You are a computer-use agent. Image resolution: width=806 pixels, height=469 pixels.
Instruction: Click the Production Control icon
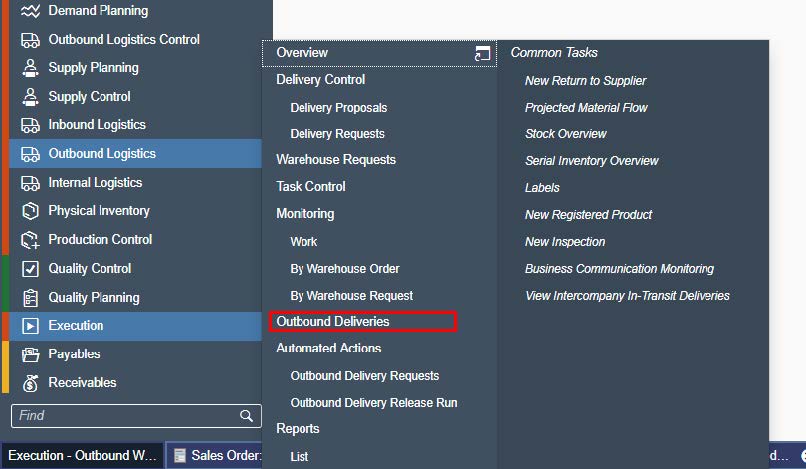pyautogui.click(x=30, y=240)
